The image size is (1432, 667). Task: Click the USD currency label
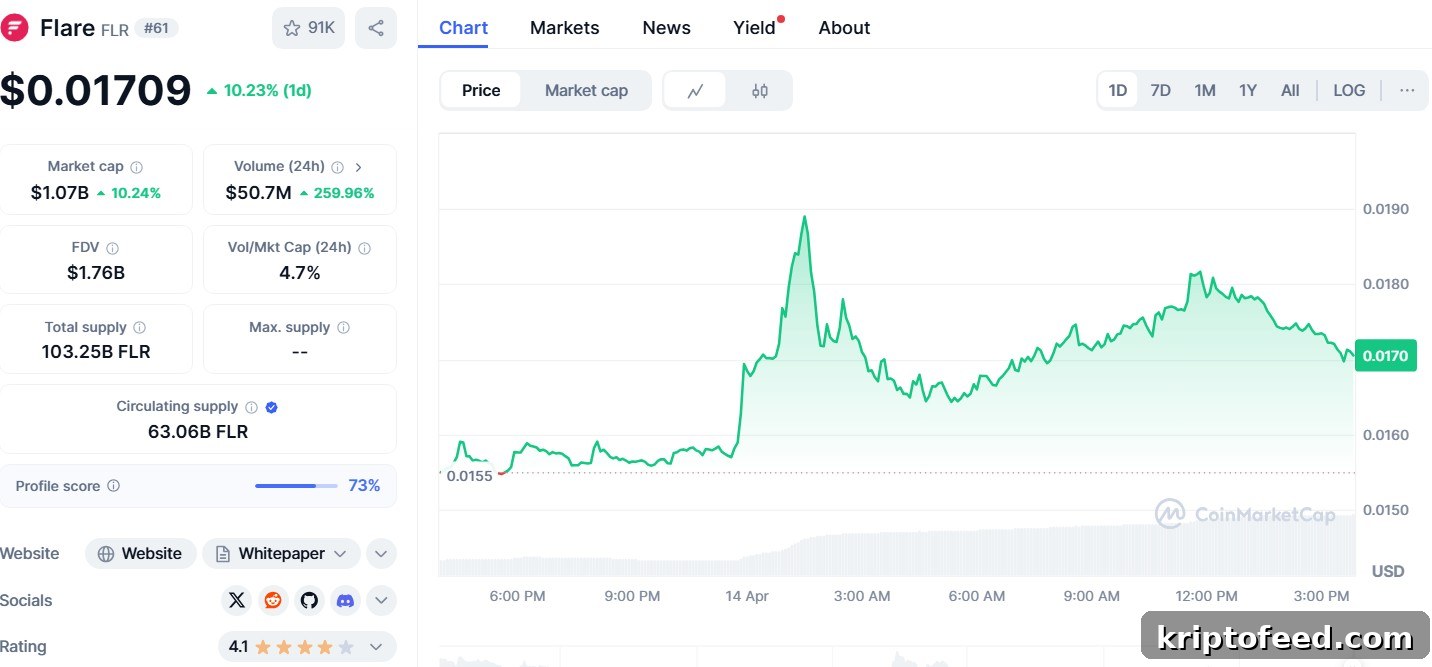[x=1388, y=572]
